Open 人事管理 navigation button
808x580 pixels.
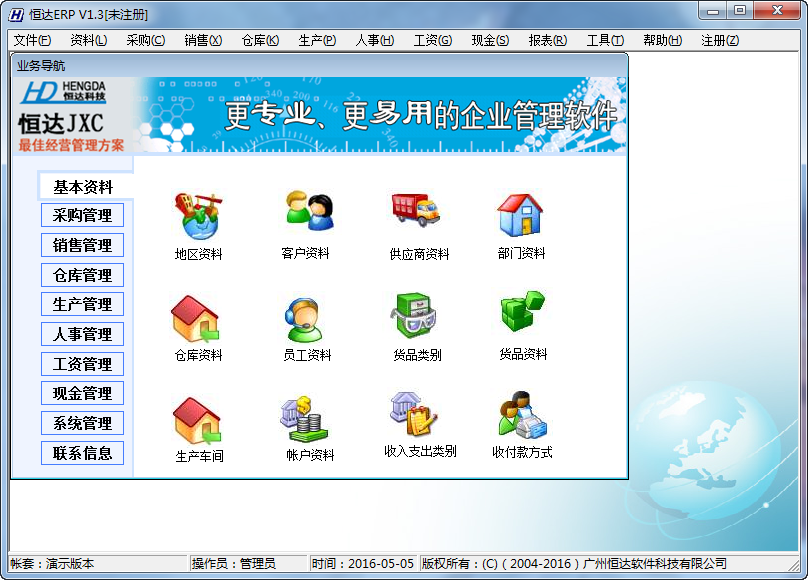pos(82,334)
